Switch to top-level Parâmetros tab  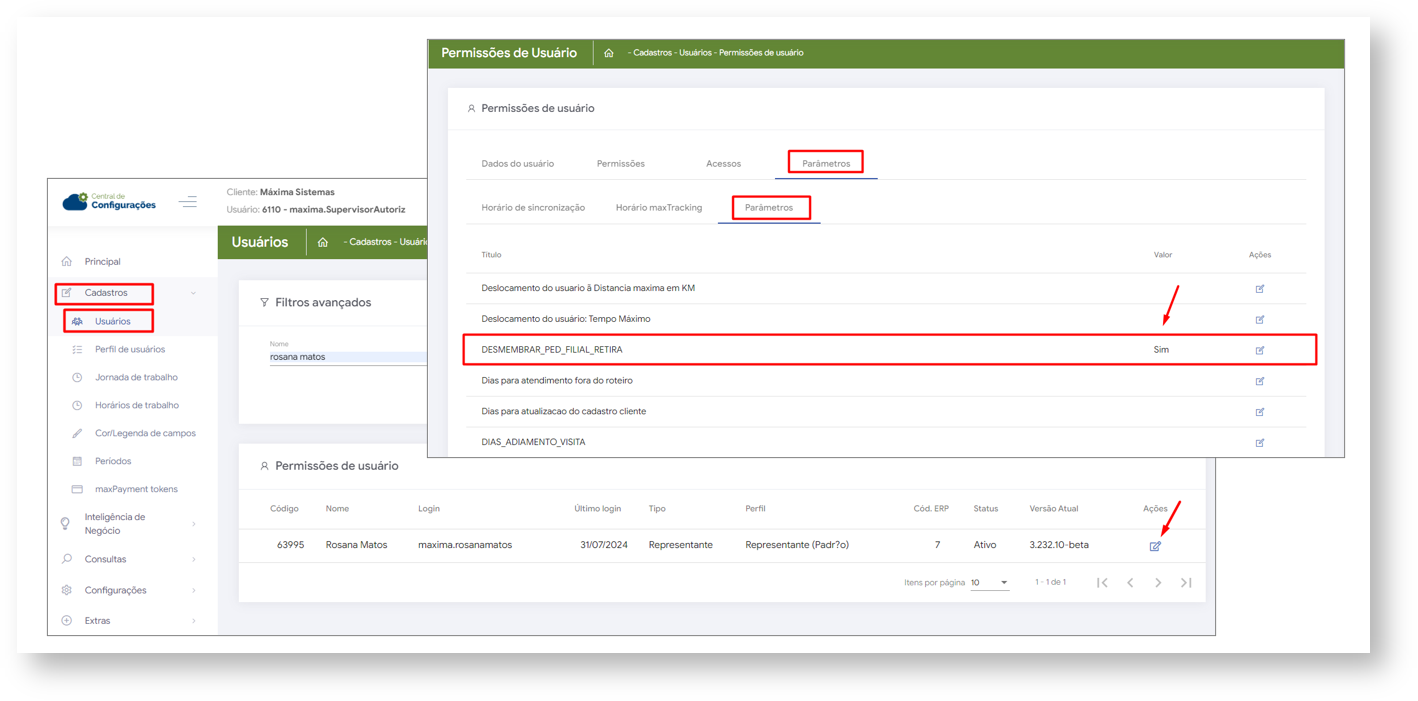pos(826,163)
